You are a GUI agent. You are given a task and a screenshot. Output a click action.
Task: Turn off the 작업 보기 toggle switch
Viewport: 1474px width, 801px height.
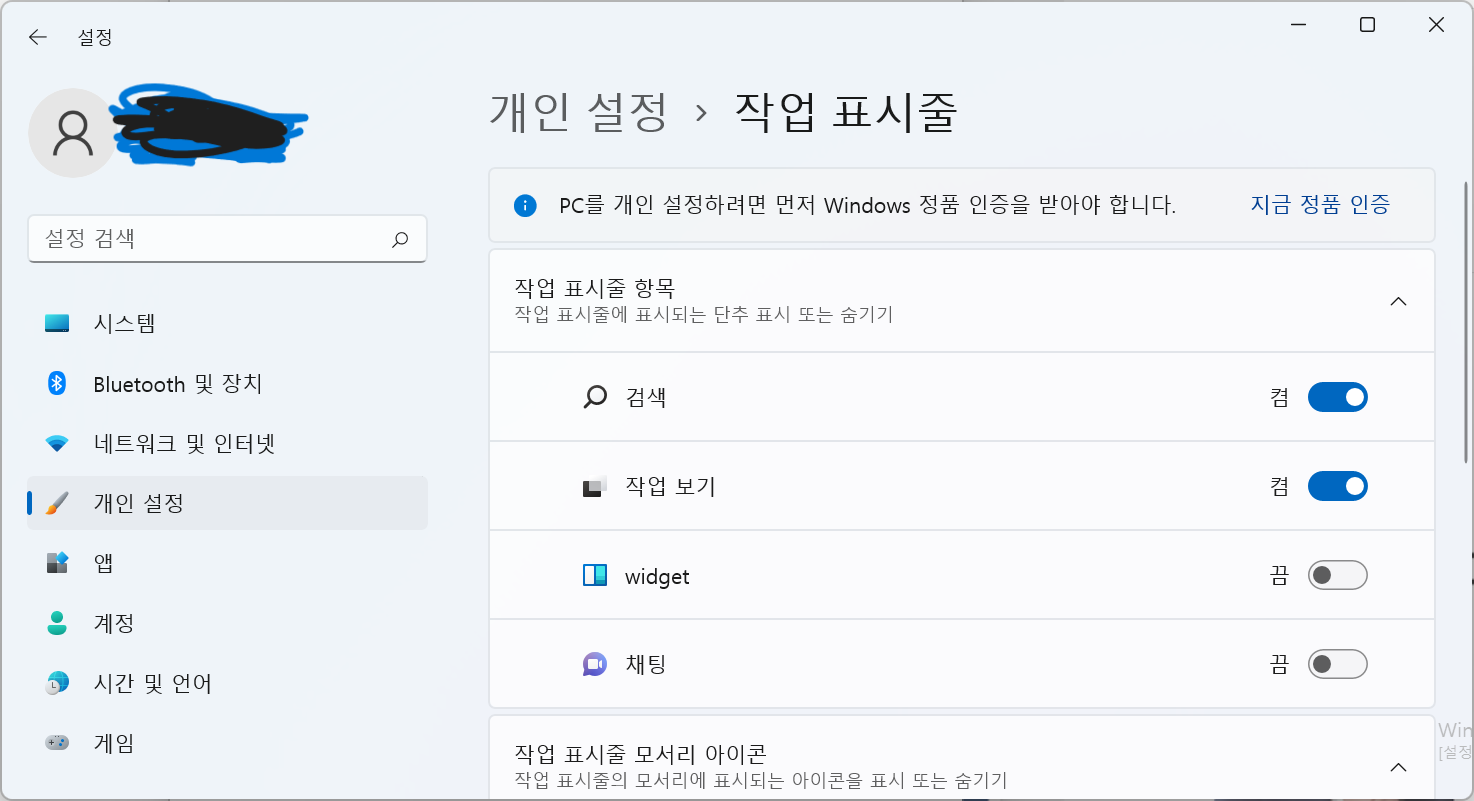tap(1338, 486)
